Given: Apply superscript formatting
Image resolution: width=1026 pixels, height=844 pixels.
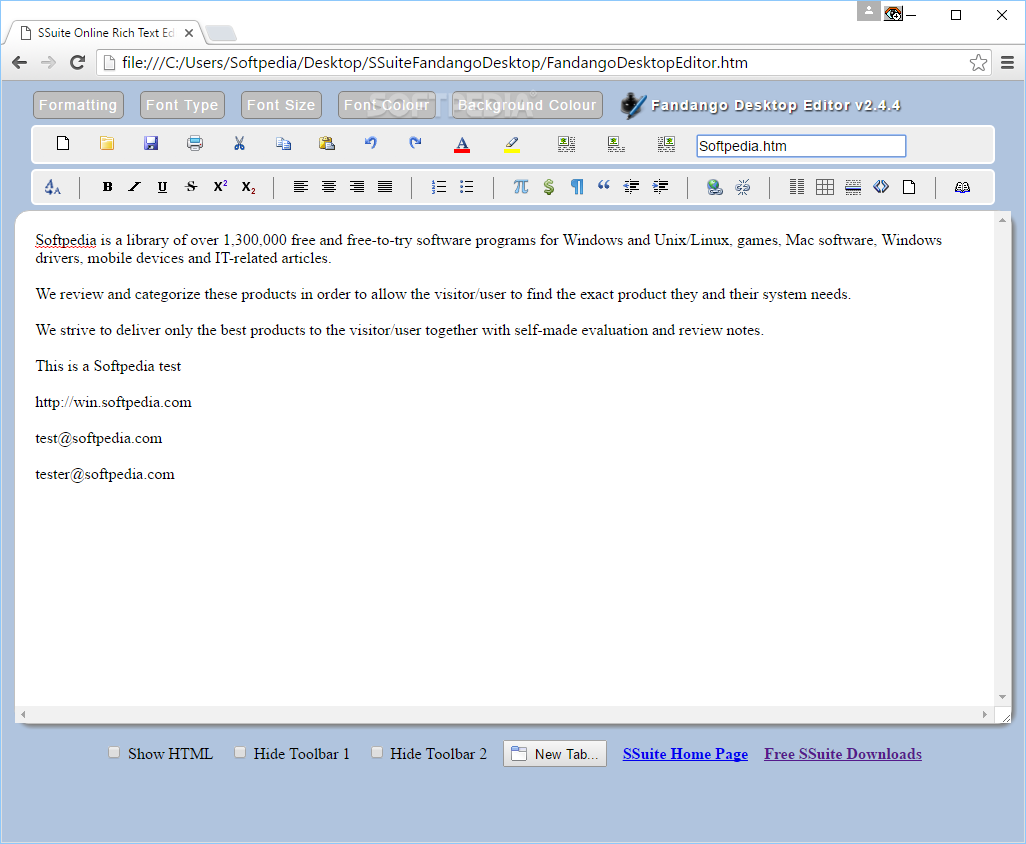Looking at the screenshot, I should coord(221,186).
